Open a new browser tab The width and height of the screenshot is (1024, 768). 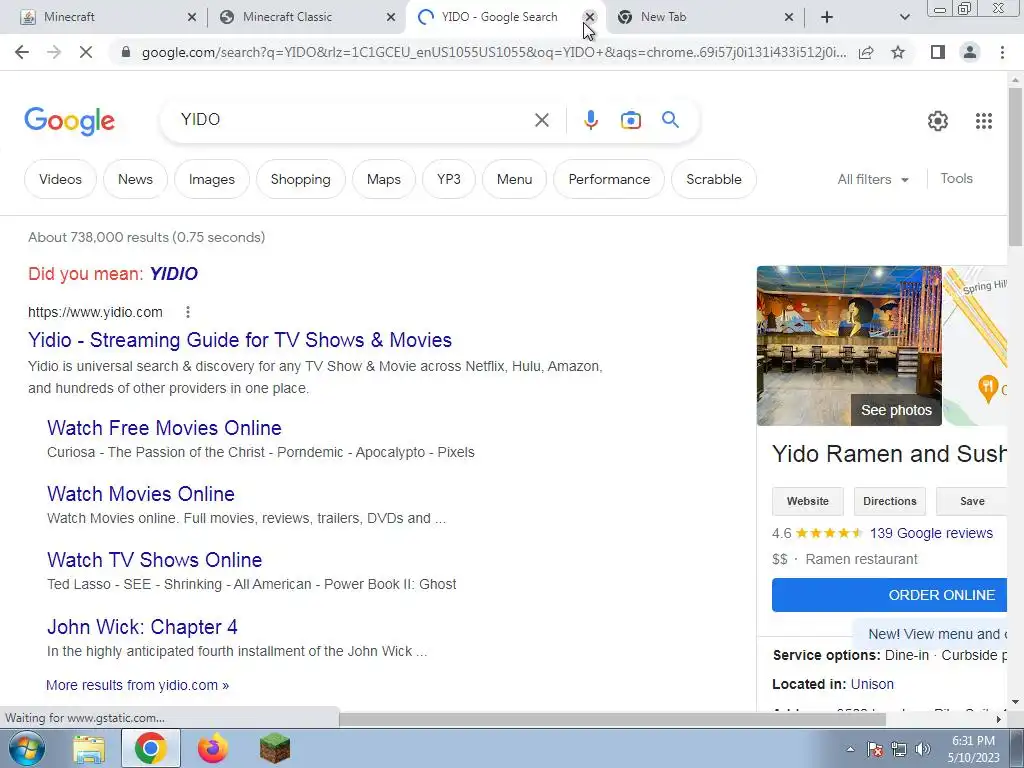tap(827, 17)
